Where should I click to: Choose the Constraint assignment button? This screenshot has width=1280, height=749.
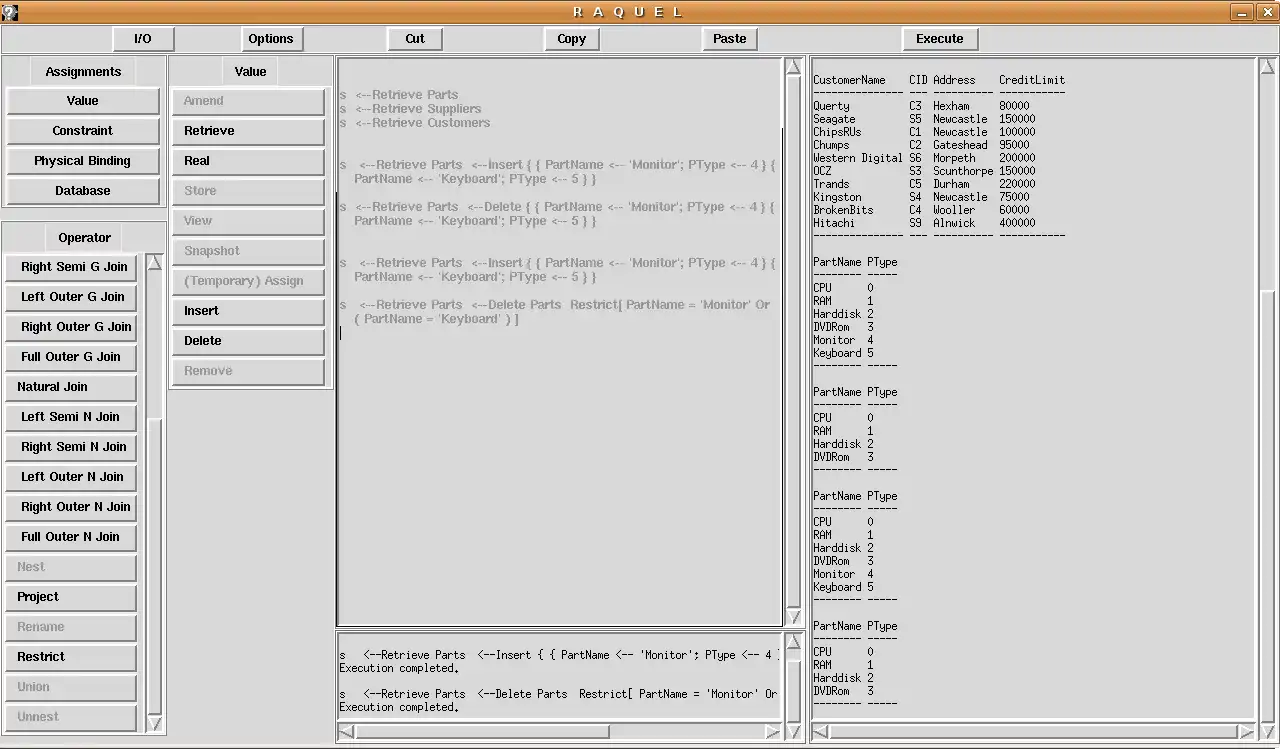click(x=83, y=131)
